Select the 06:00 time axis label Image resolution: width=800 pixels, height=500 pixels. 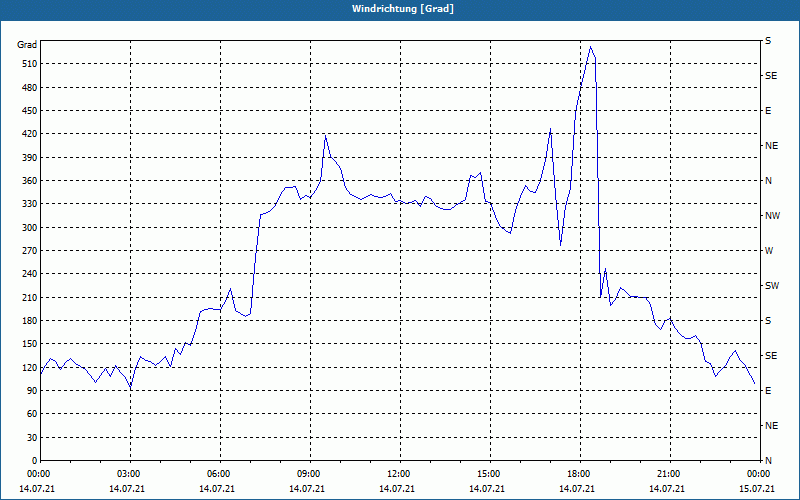tap(219, 474)
